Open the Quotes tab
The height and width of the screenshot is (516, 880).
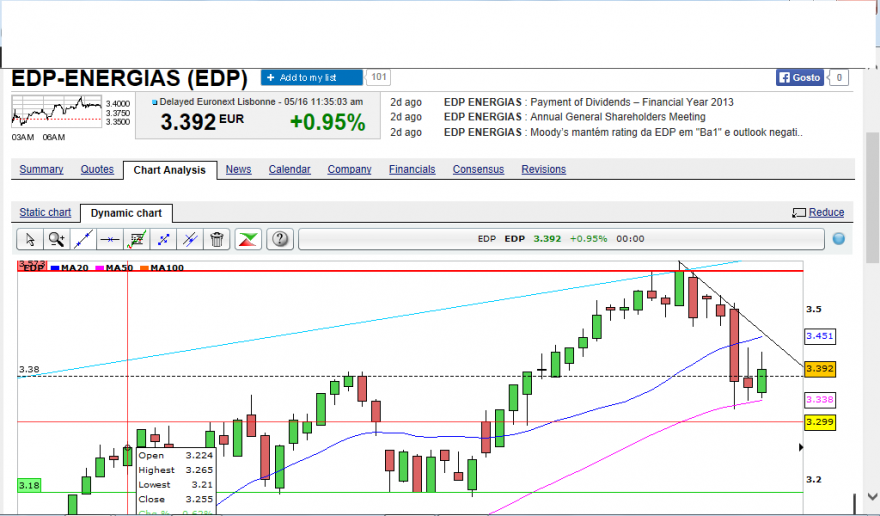coord(97,169)
